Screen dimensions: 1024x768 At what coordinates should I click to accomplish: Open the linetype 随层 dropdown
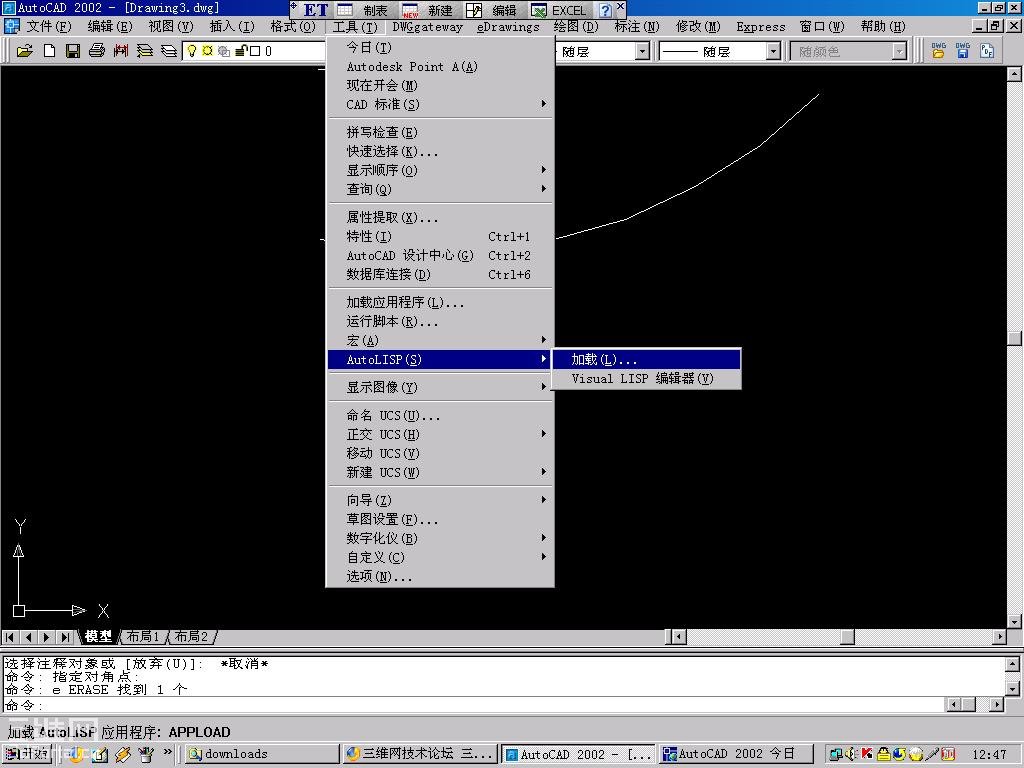(x=643, y=51)
